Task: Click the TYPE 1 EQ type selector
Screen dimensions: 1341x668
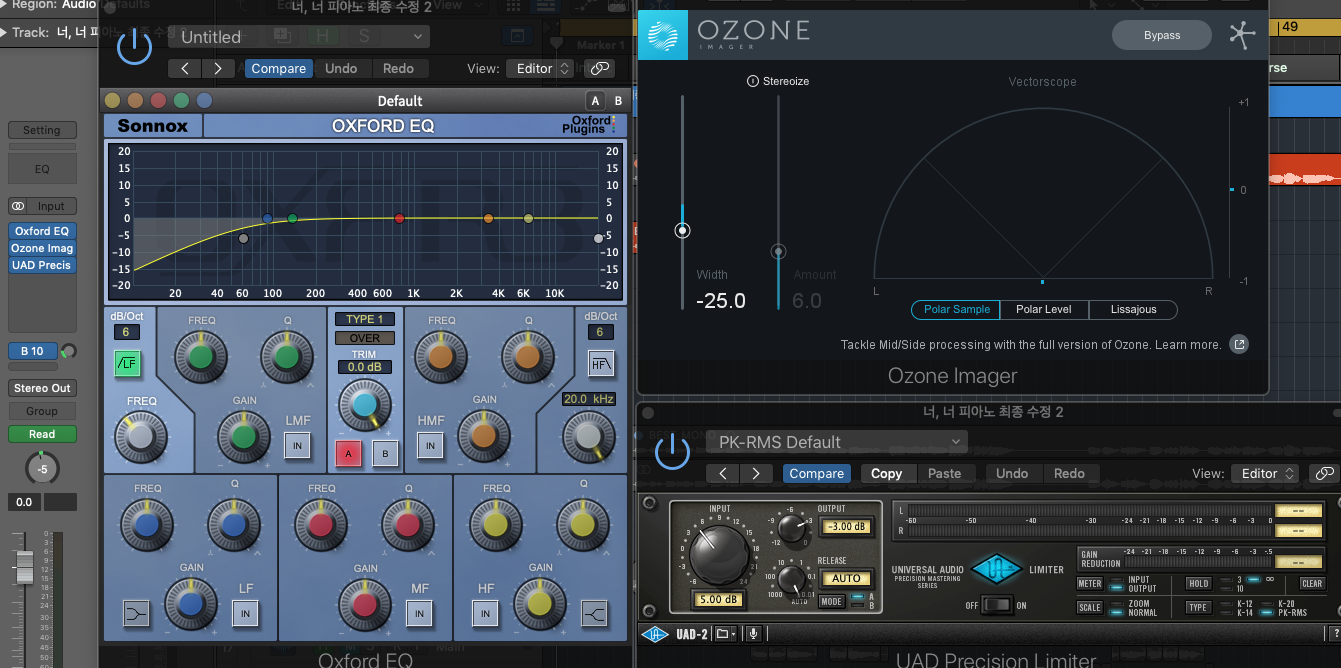Action: coord(365,319)
